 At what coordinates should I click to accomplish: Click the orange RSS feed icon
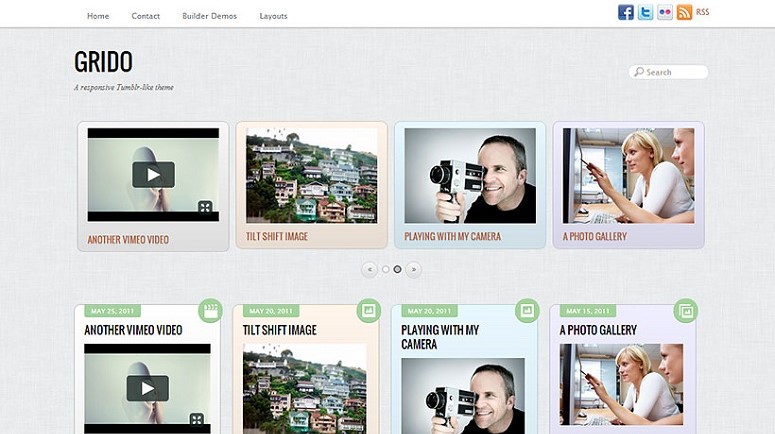pyautogui.click(x=685, y=12)
